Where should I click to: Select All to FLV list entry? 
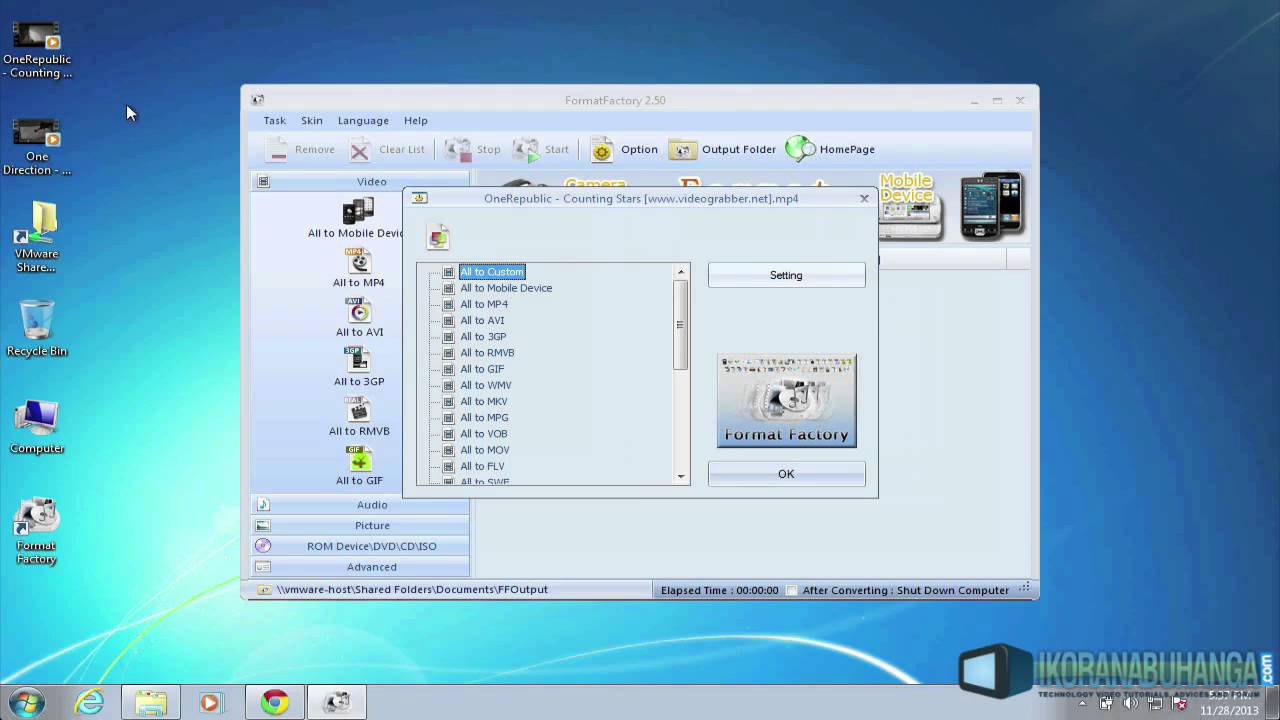(482, 466)
